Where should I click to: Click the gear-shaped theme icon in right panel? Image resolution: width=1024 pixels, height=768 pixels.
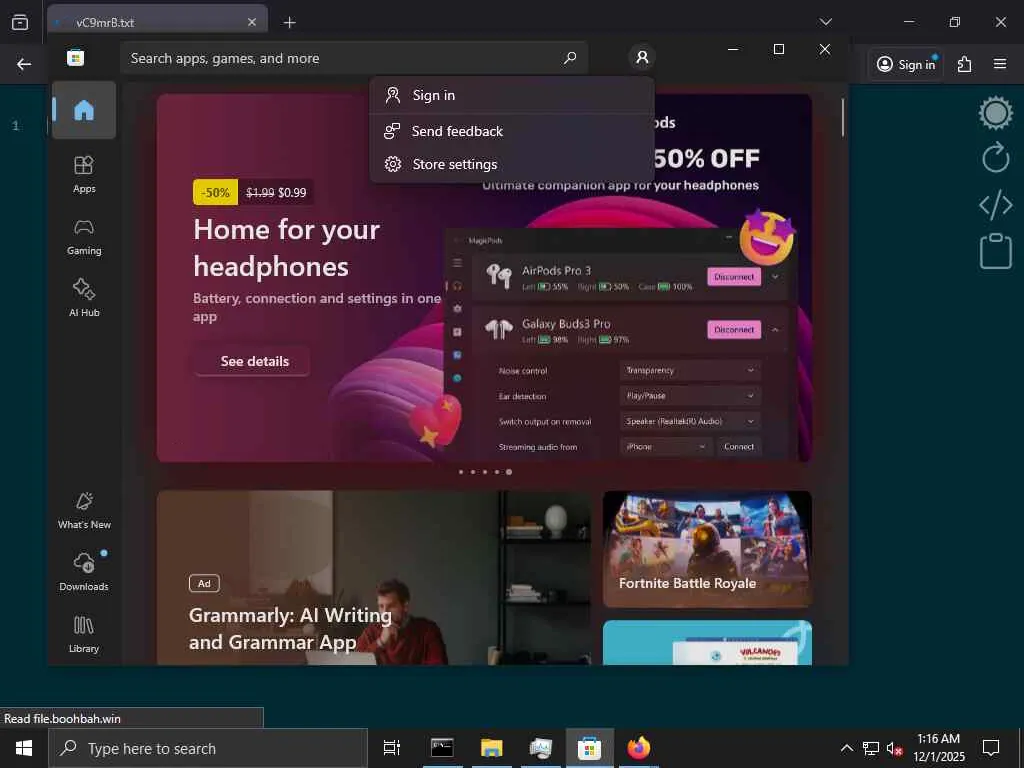point(995,113)
